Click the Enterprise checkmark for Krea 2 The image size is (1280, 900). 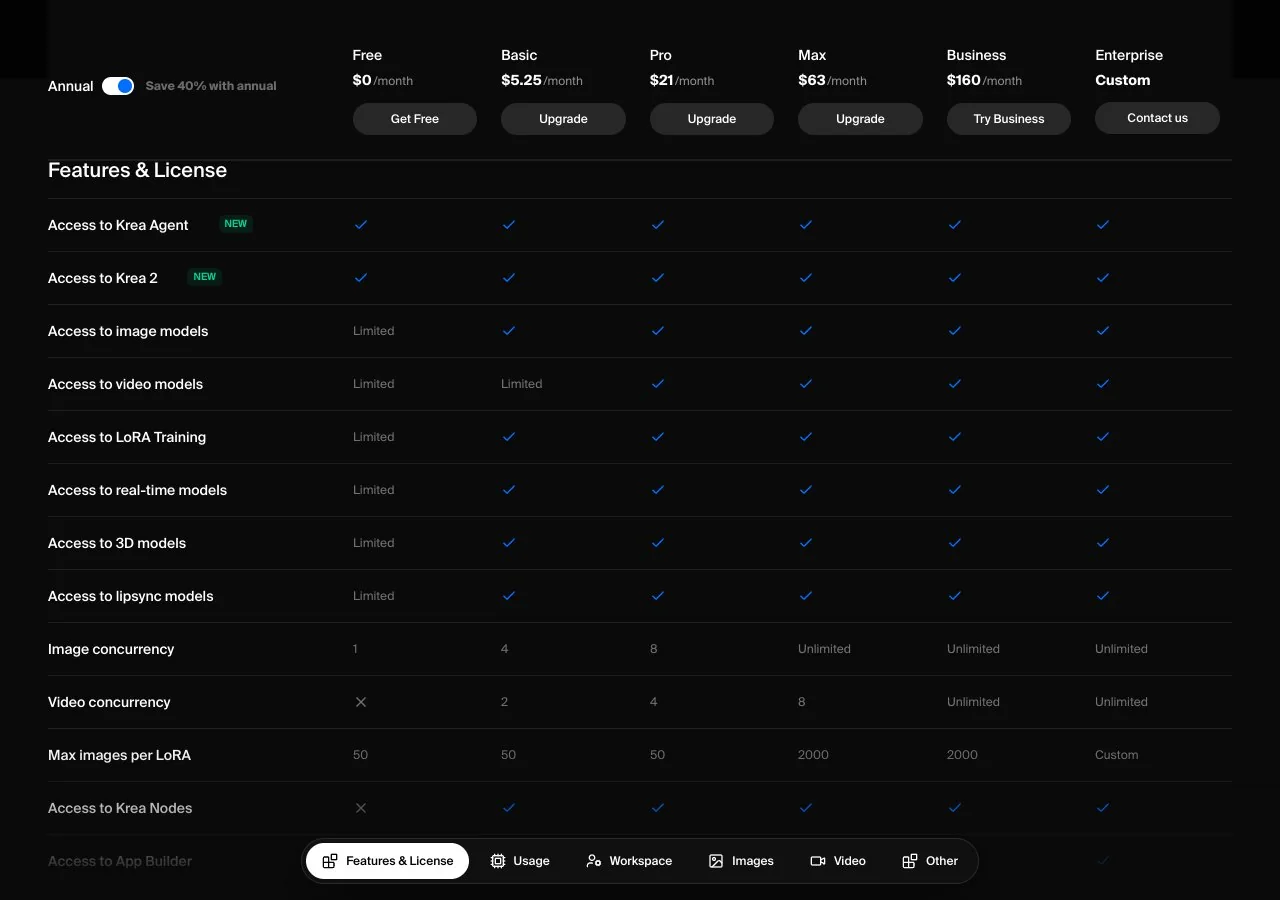pyautogui.click(x=1103, y=278)
